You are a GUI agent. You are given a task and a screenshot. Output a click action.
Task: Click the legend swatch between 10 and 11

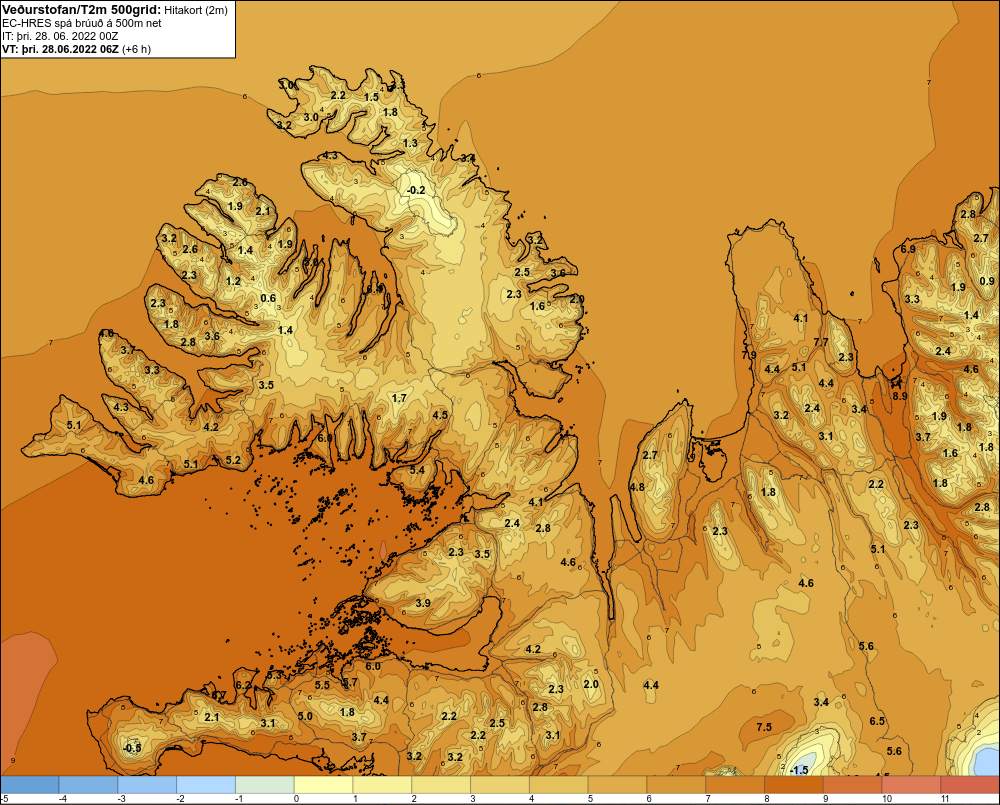pyautogui.click(x=911, y=784)
